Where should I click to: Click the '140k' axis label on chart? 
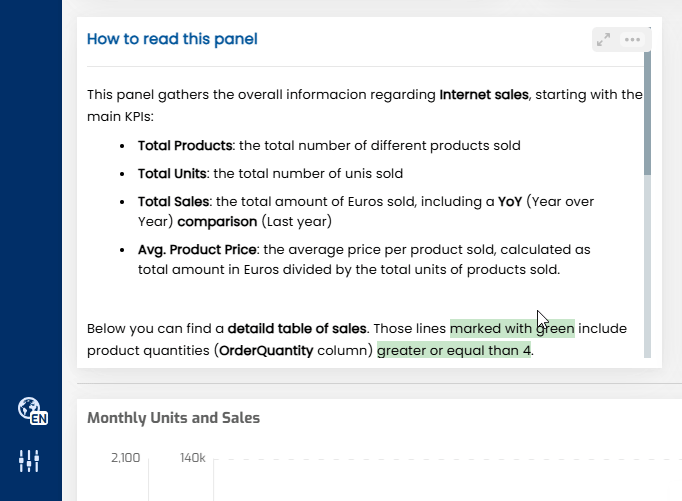192,457
